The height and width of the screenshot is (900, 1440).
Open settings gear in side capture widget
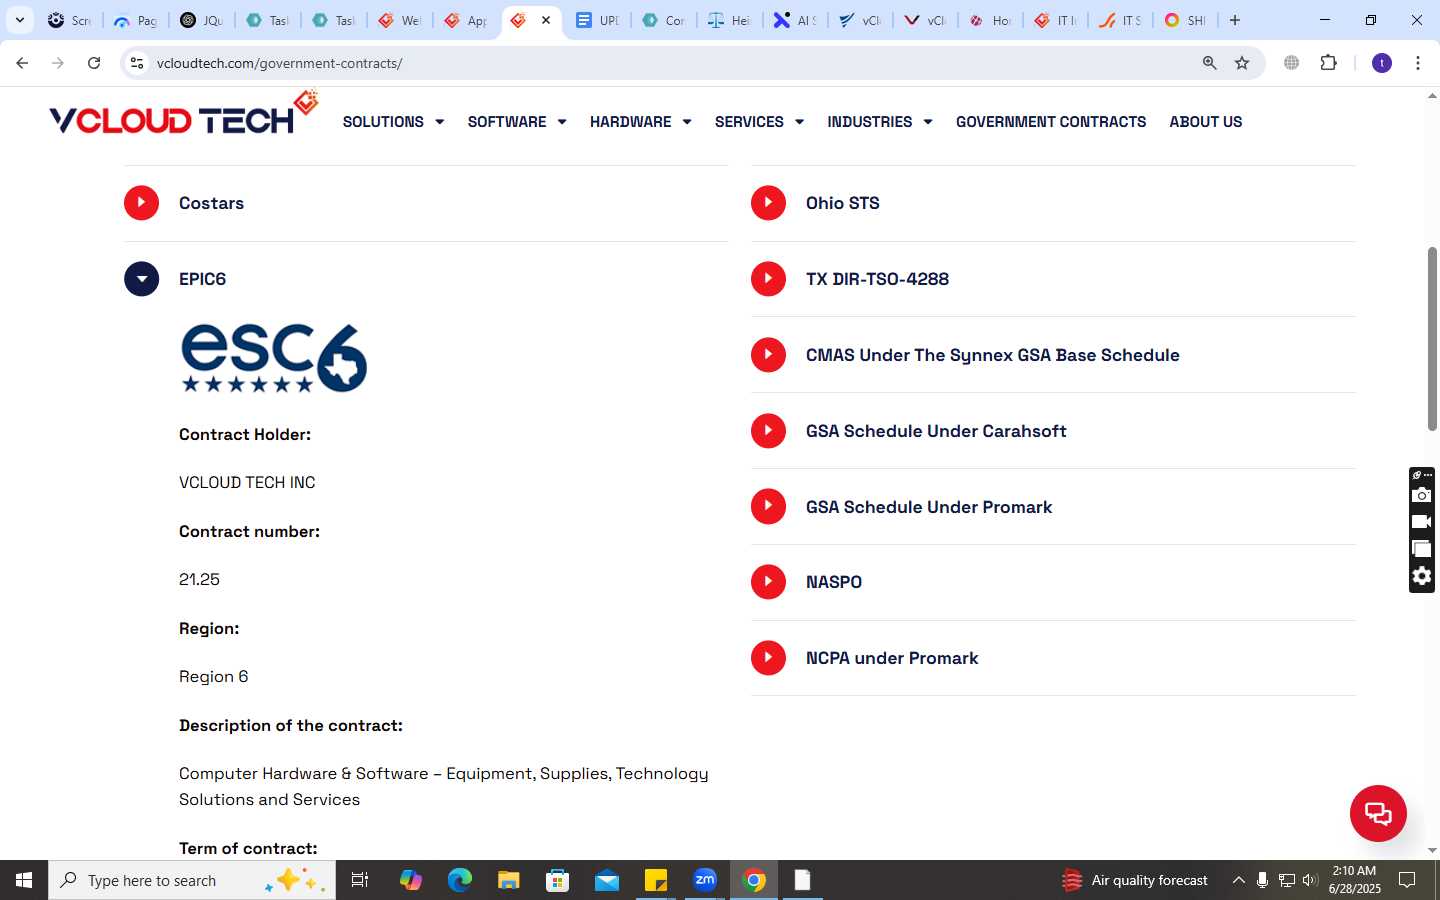[x=1421, y=576]
